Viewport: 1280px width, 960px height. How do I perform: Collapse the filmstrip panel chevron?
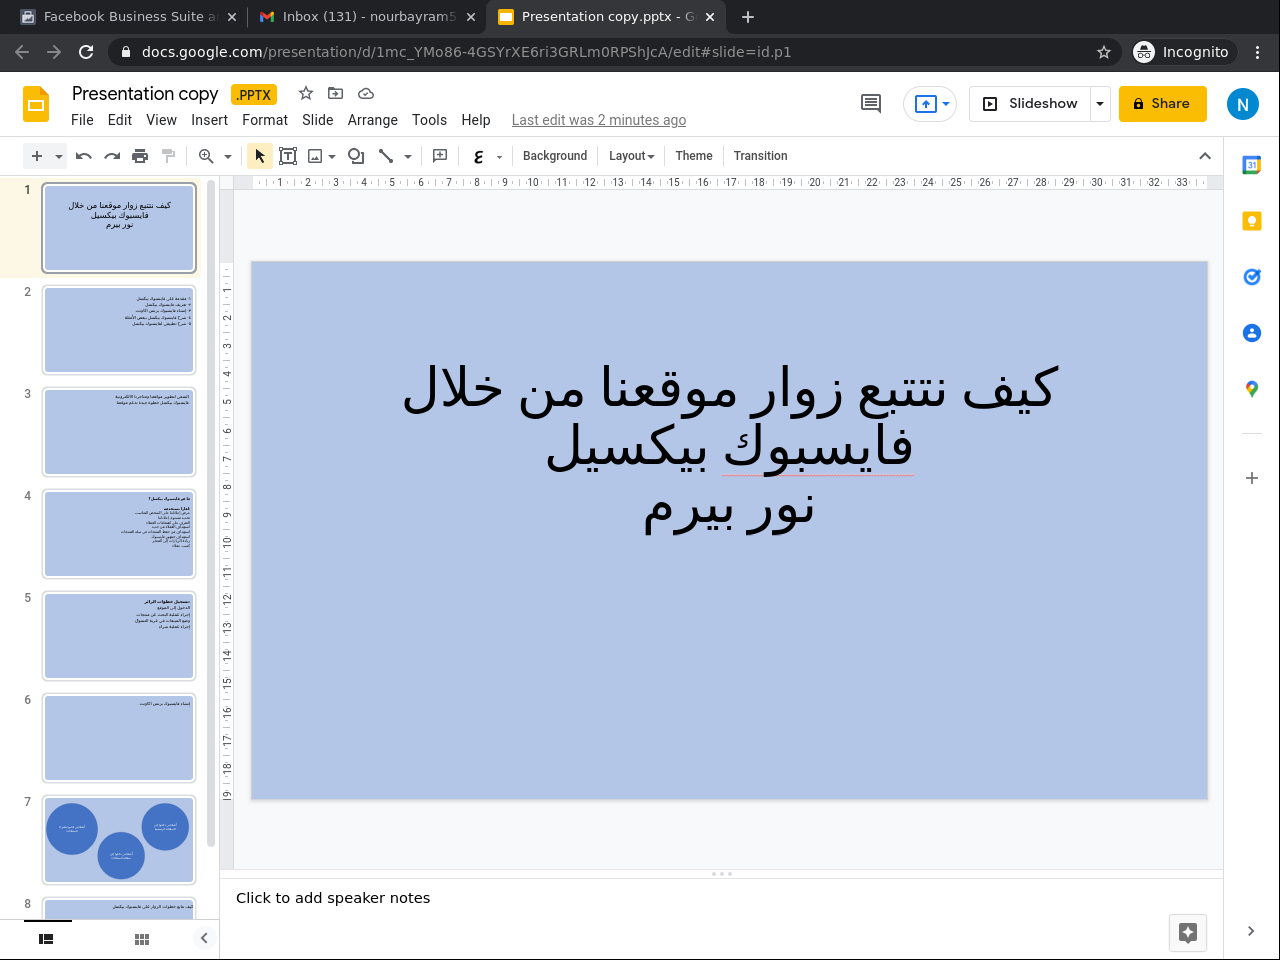click(204, 938)
